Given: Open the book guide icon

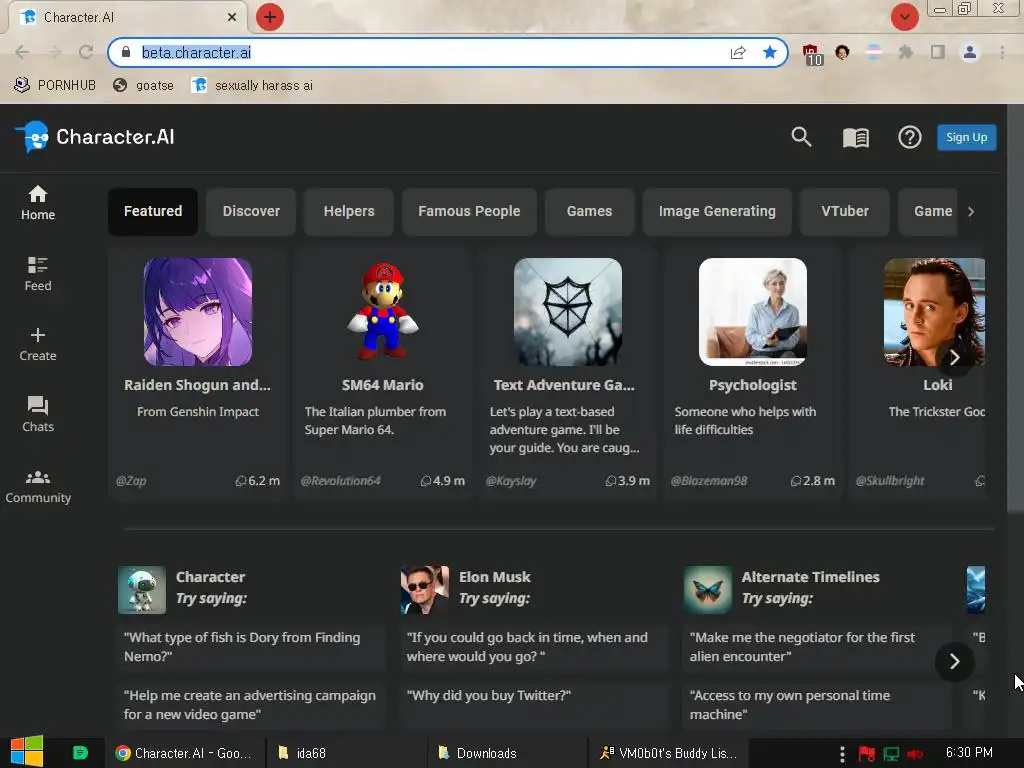Looking at the screenshot, I should click(x=856, y=138).
